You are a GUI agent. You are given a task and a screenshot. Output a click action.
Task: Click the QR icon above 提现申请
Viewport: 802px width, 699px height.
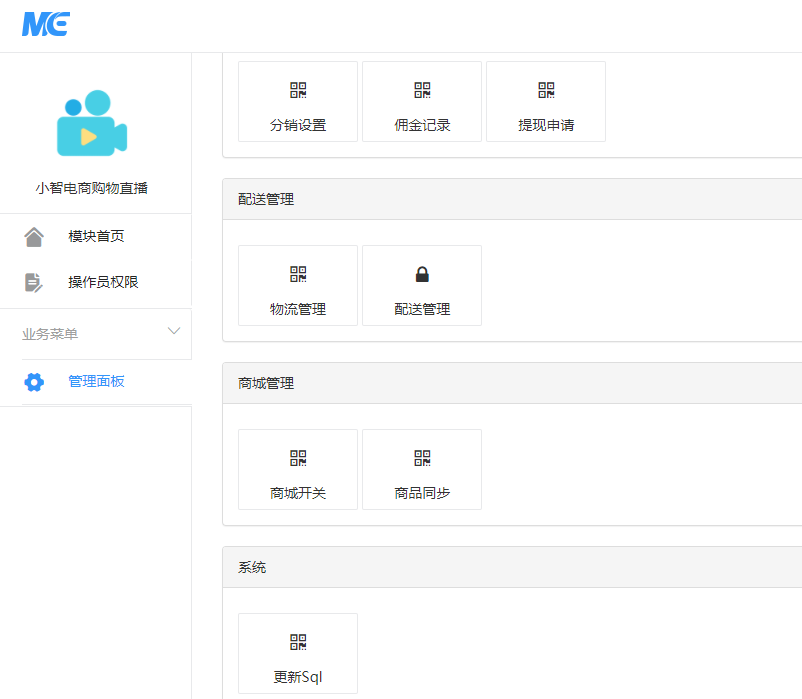(546, 90)
